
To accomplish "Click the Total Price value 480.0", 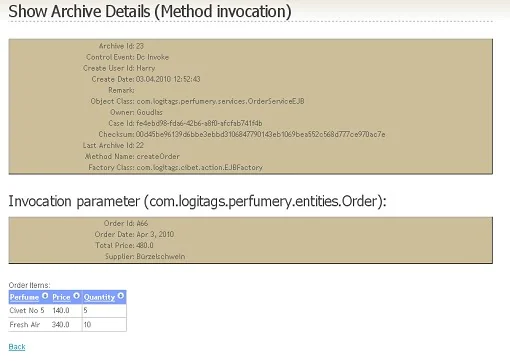I will pos(145,245).
